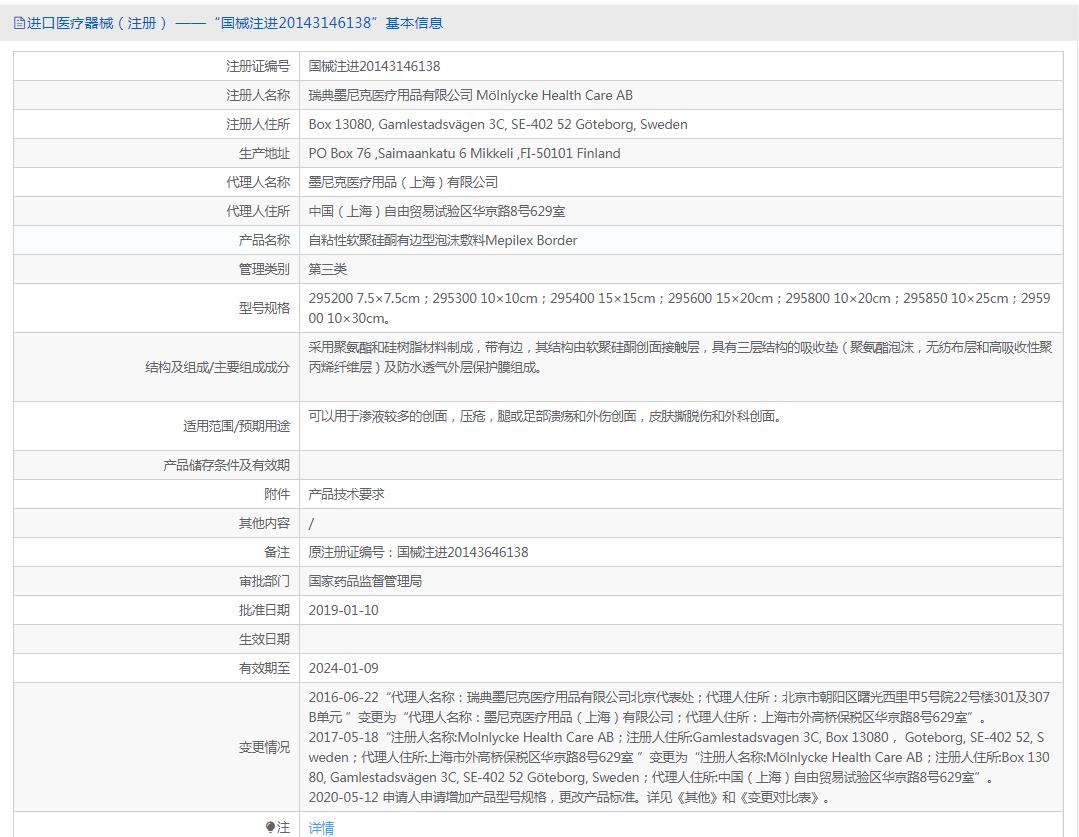The width and height of the screenshot is (1079, 837).
Task: Select management class 第三类 value
Action: (x=328, y=268)
